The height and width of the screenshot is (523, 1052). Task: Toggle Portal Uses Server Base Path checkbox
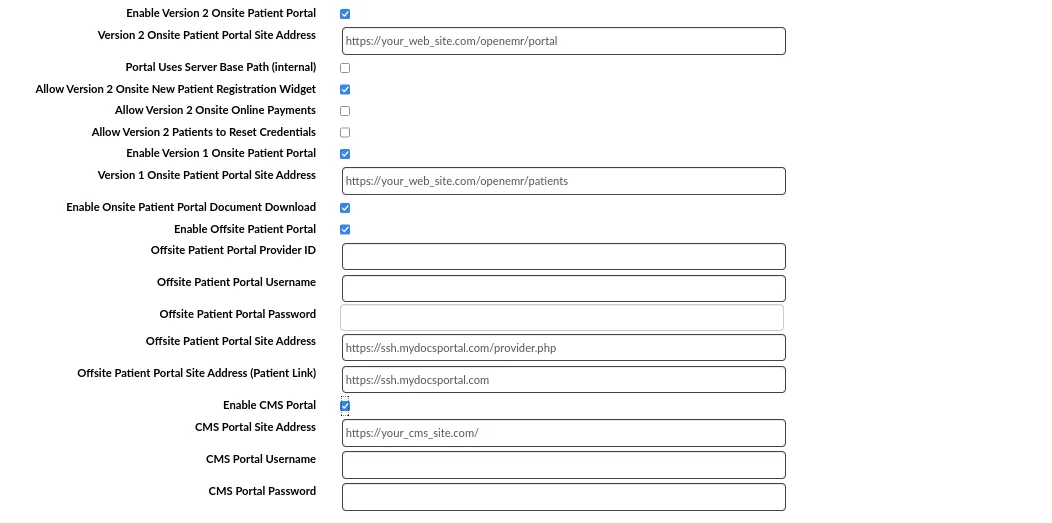345,68
